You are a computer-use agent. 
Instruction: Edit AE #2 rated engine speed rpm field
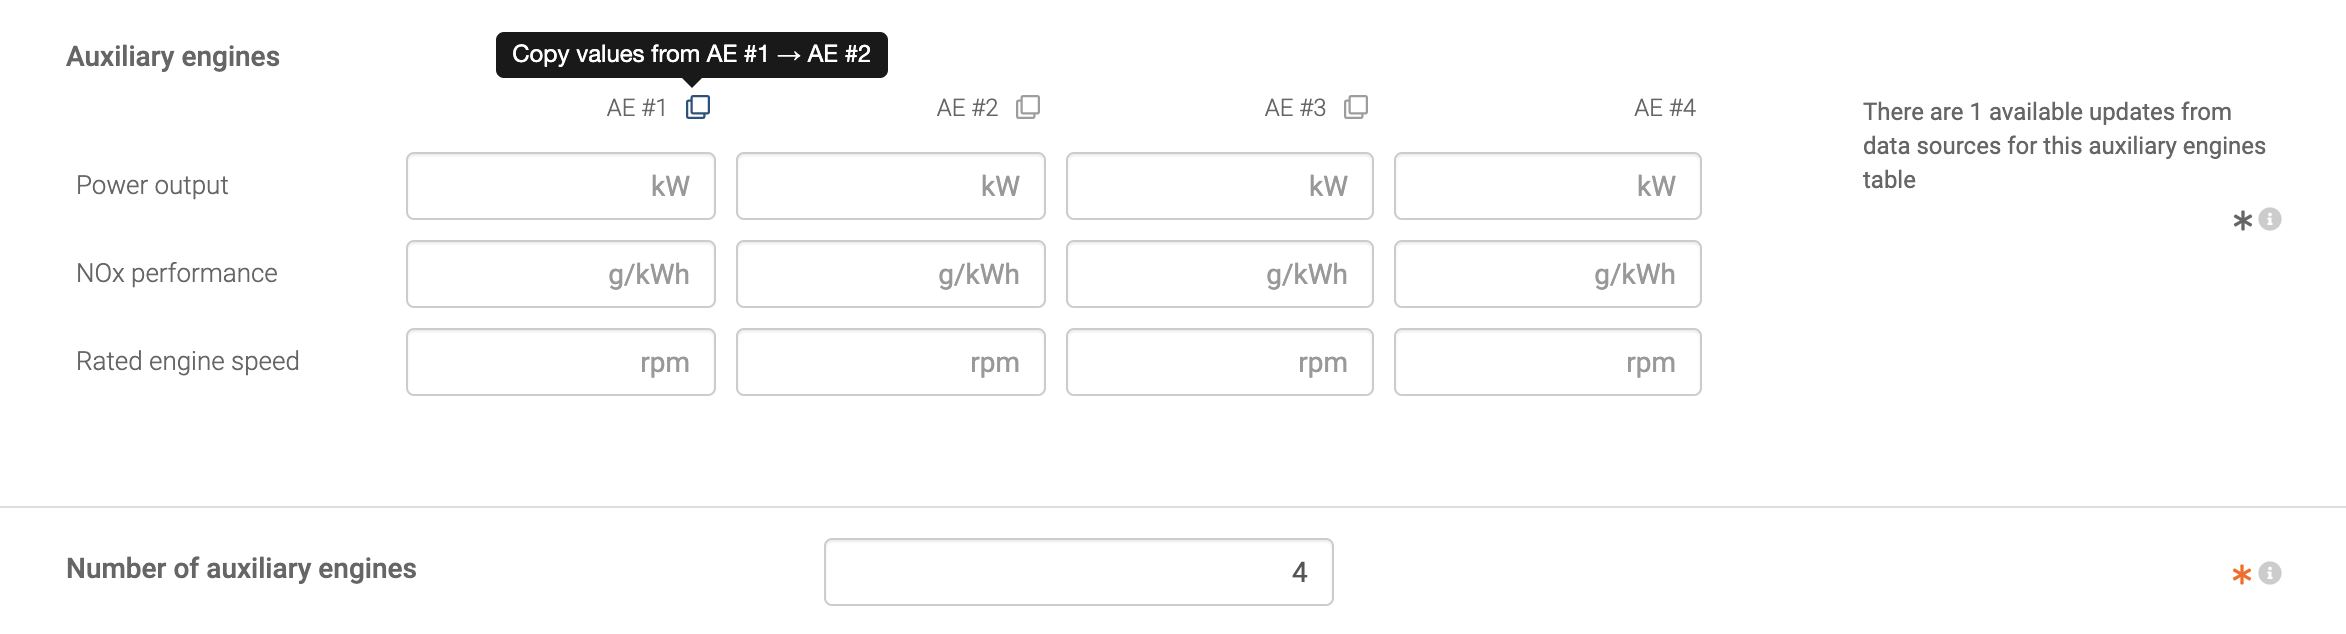click(891, 362)
